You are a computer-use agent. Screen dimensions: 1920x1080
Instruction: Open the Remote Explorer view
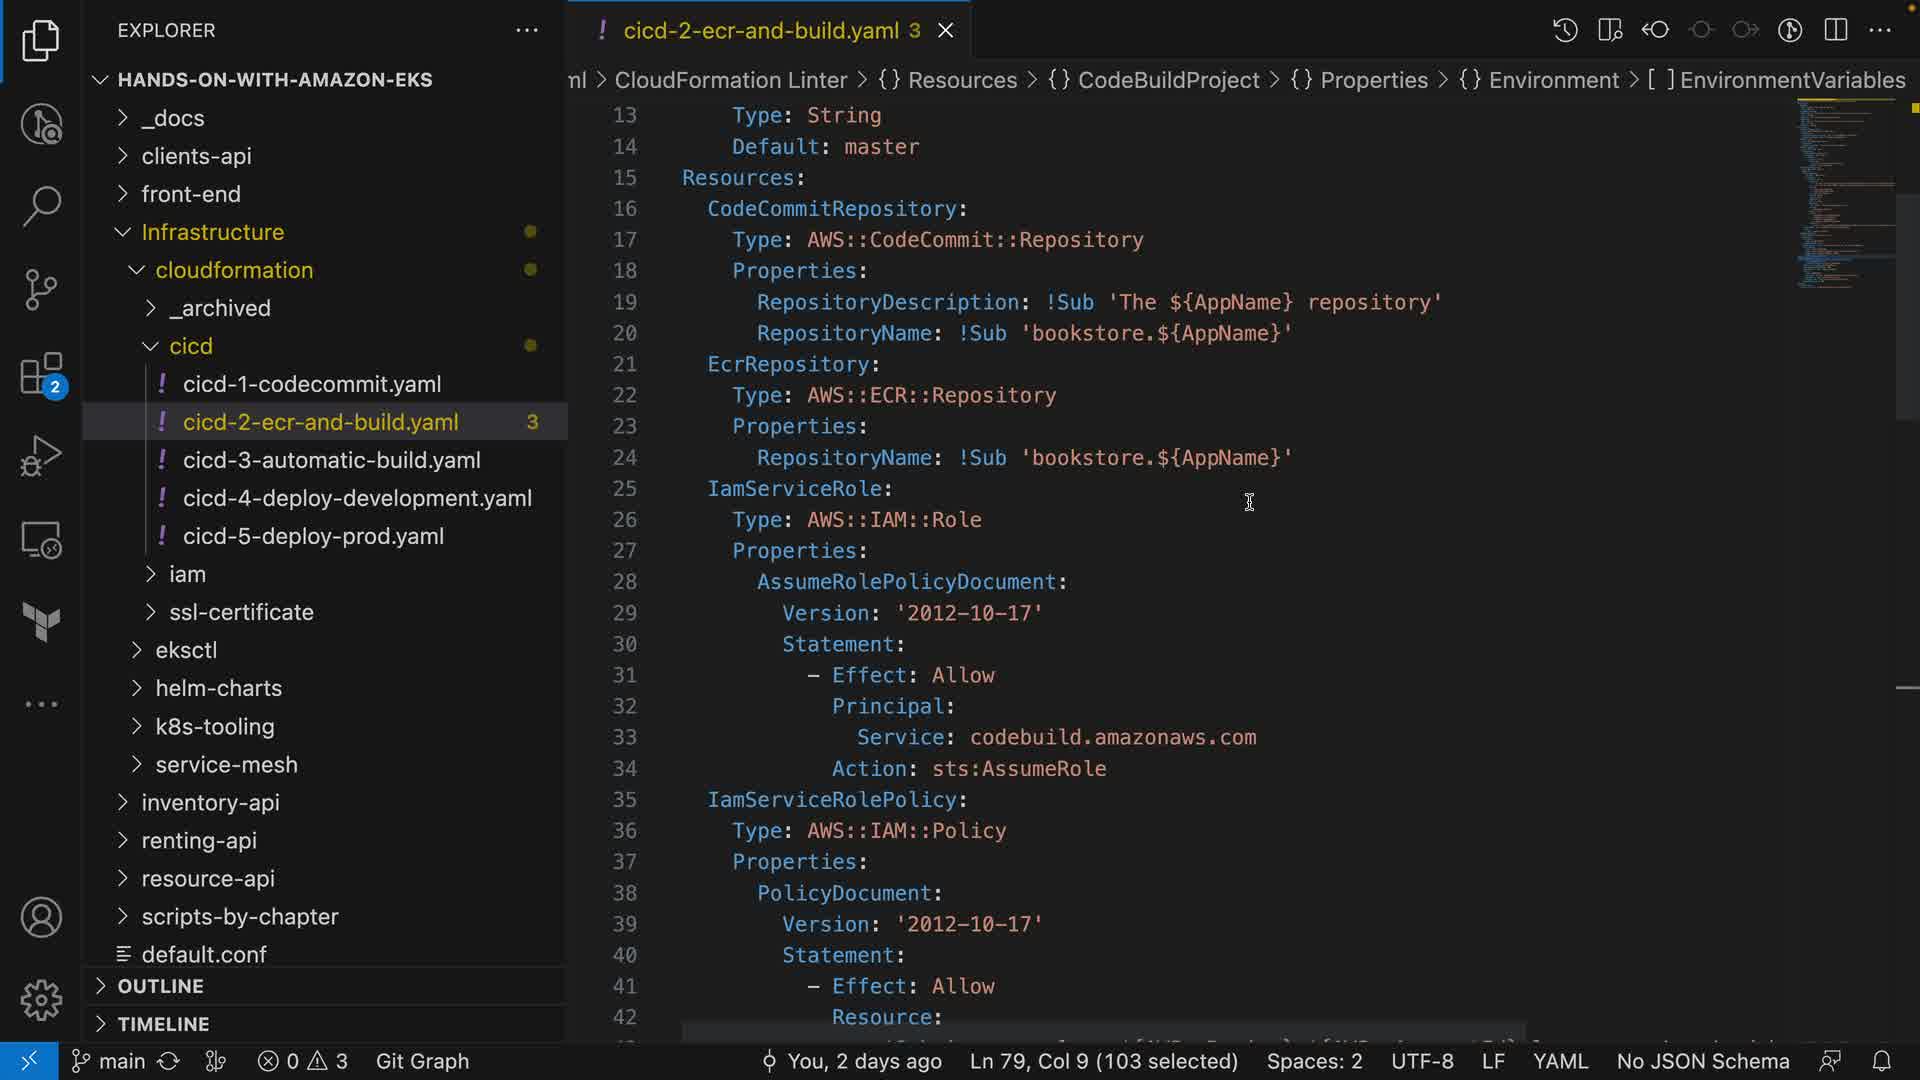41,540
